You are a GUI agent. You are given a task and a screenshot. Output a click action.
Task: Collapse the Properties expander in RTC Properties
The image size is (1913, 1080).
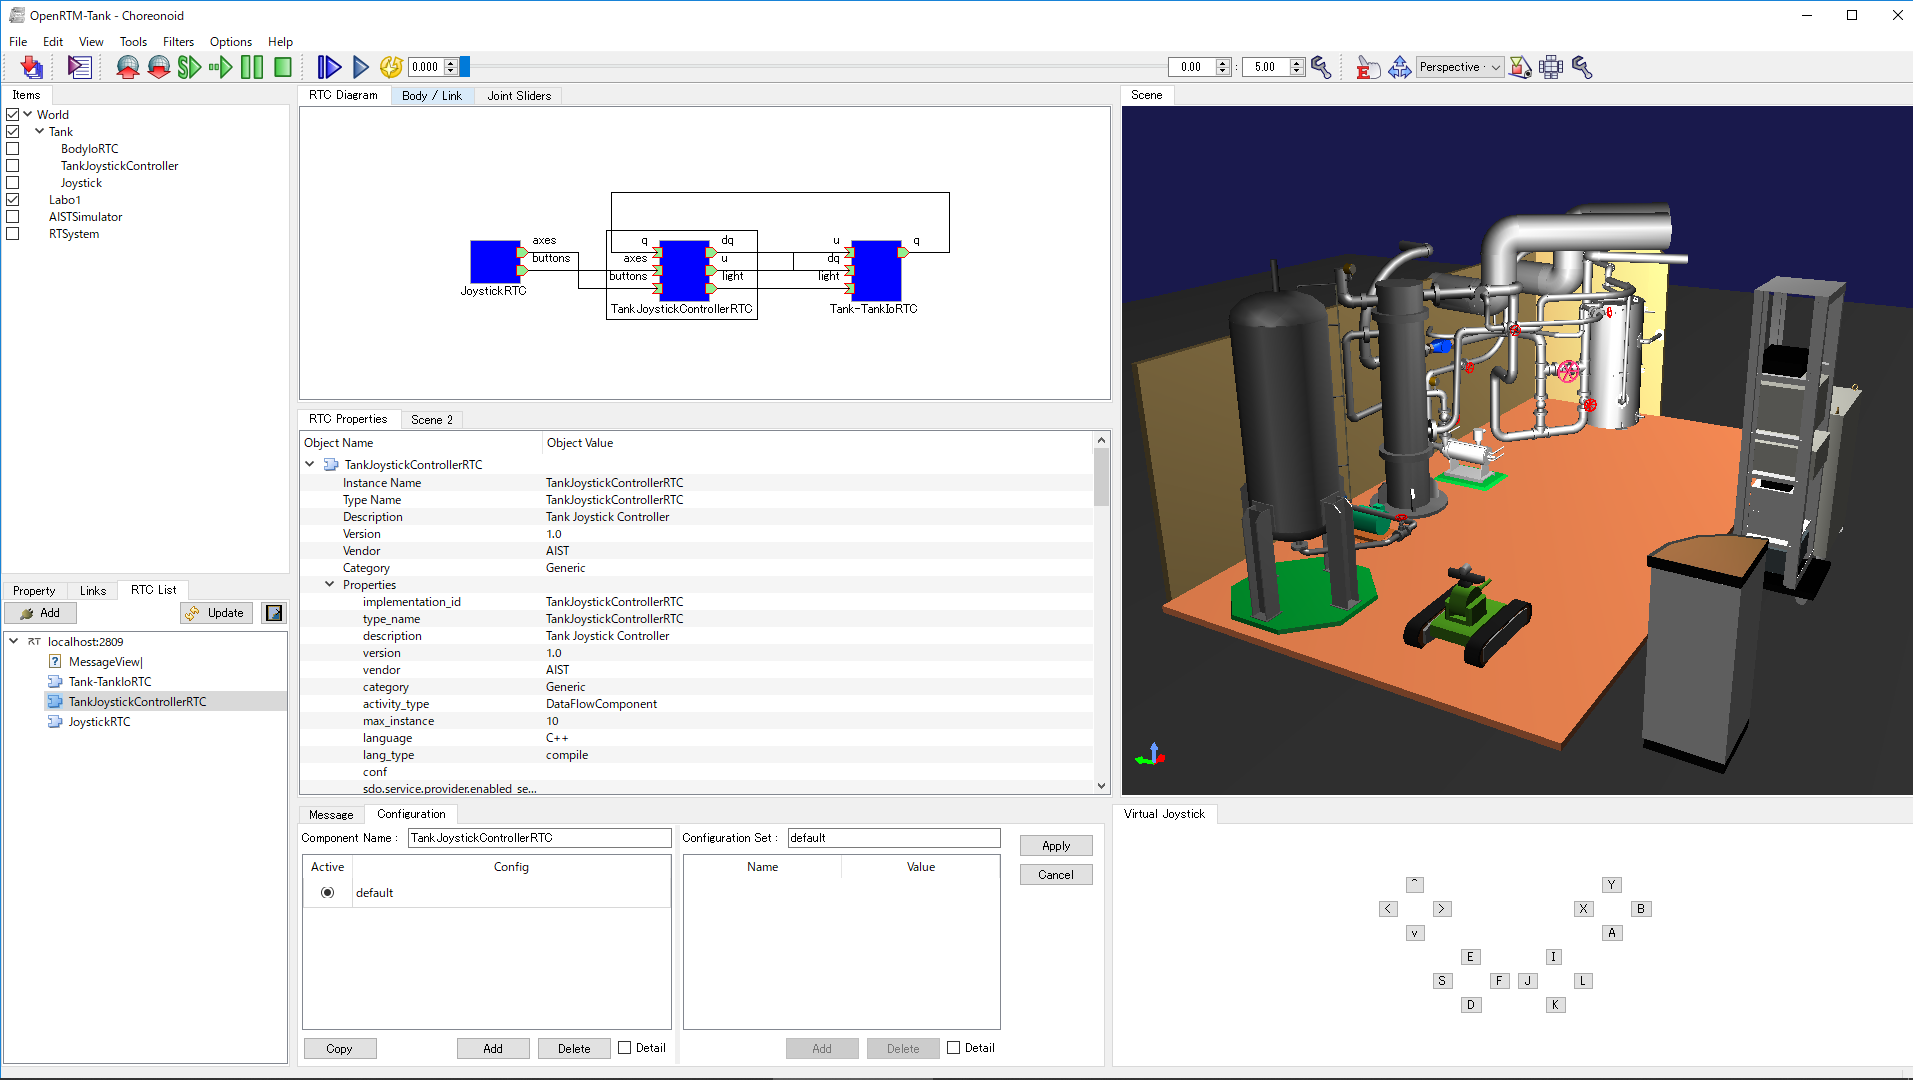[x=330, y=584]
